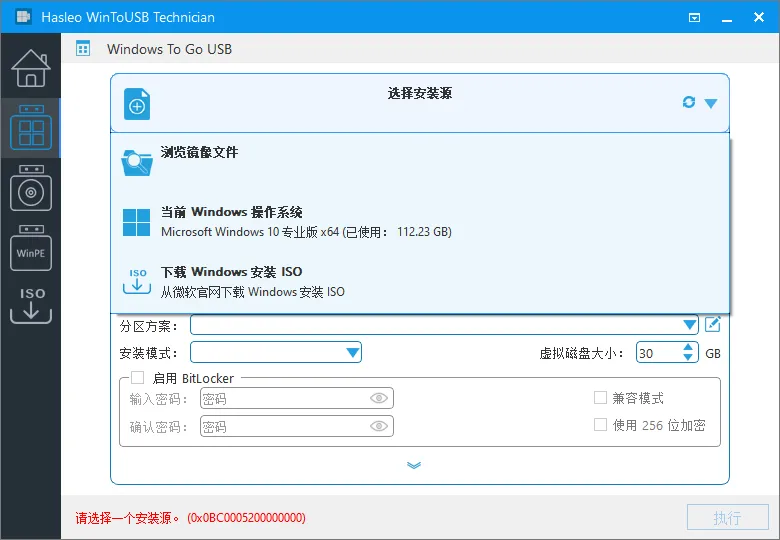The height and width of the screenshot is (540, 780).
Task: Minimize the WinToUSB window
Action: pos(727,18)
